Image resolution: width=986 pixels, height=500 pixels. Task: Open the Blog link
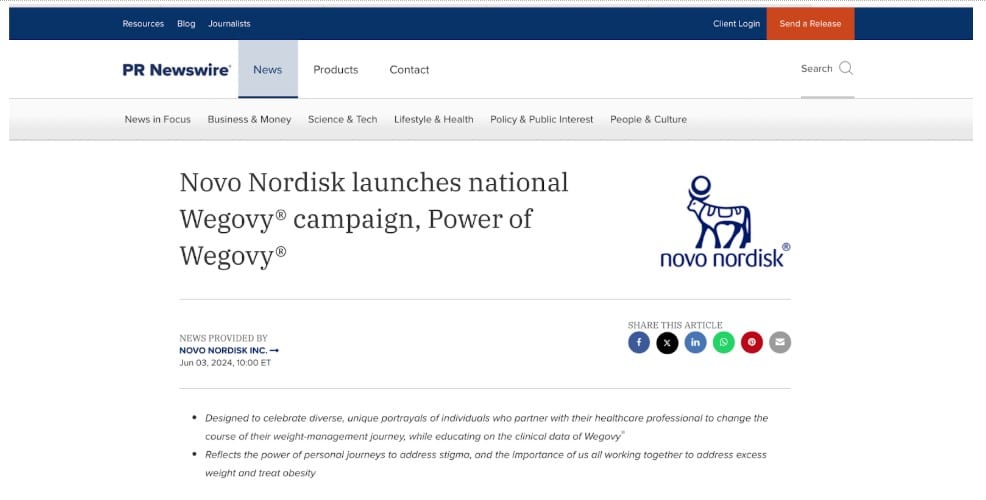(186, 24)
